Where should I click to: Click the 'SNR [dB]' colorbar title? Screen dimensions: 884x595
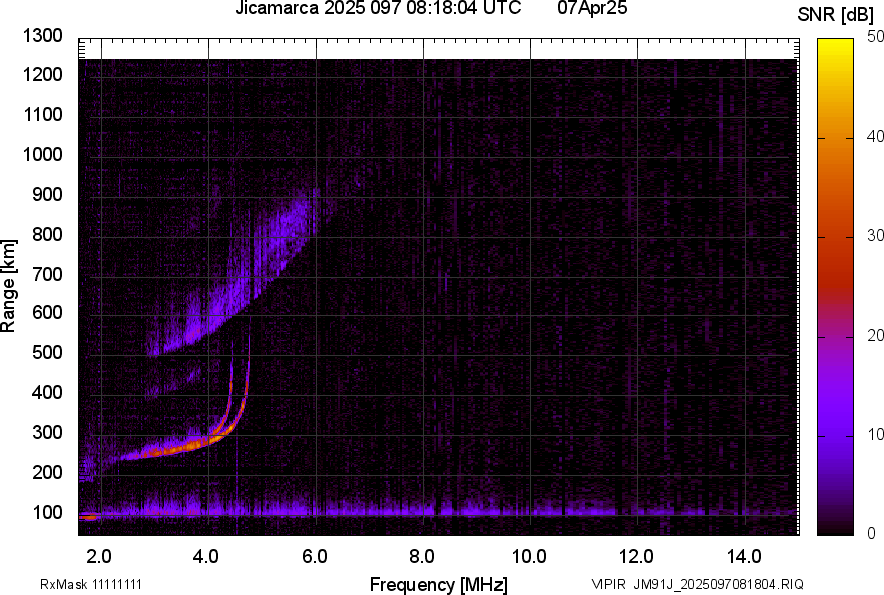[835, 15]
